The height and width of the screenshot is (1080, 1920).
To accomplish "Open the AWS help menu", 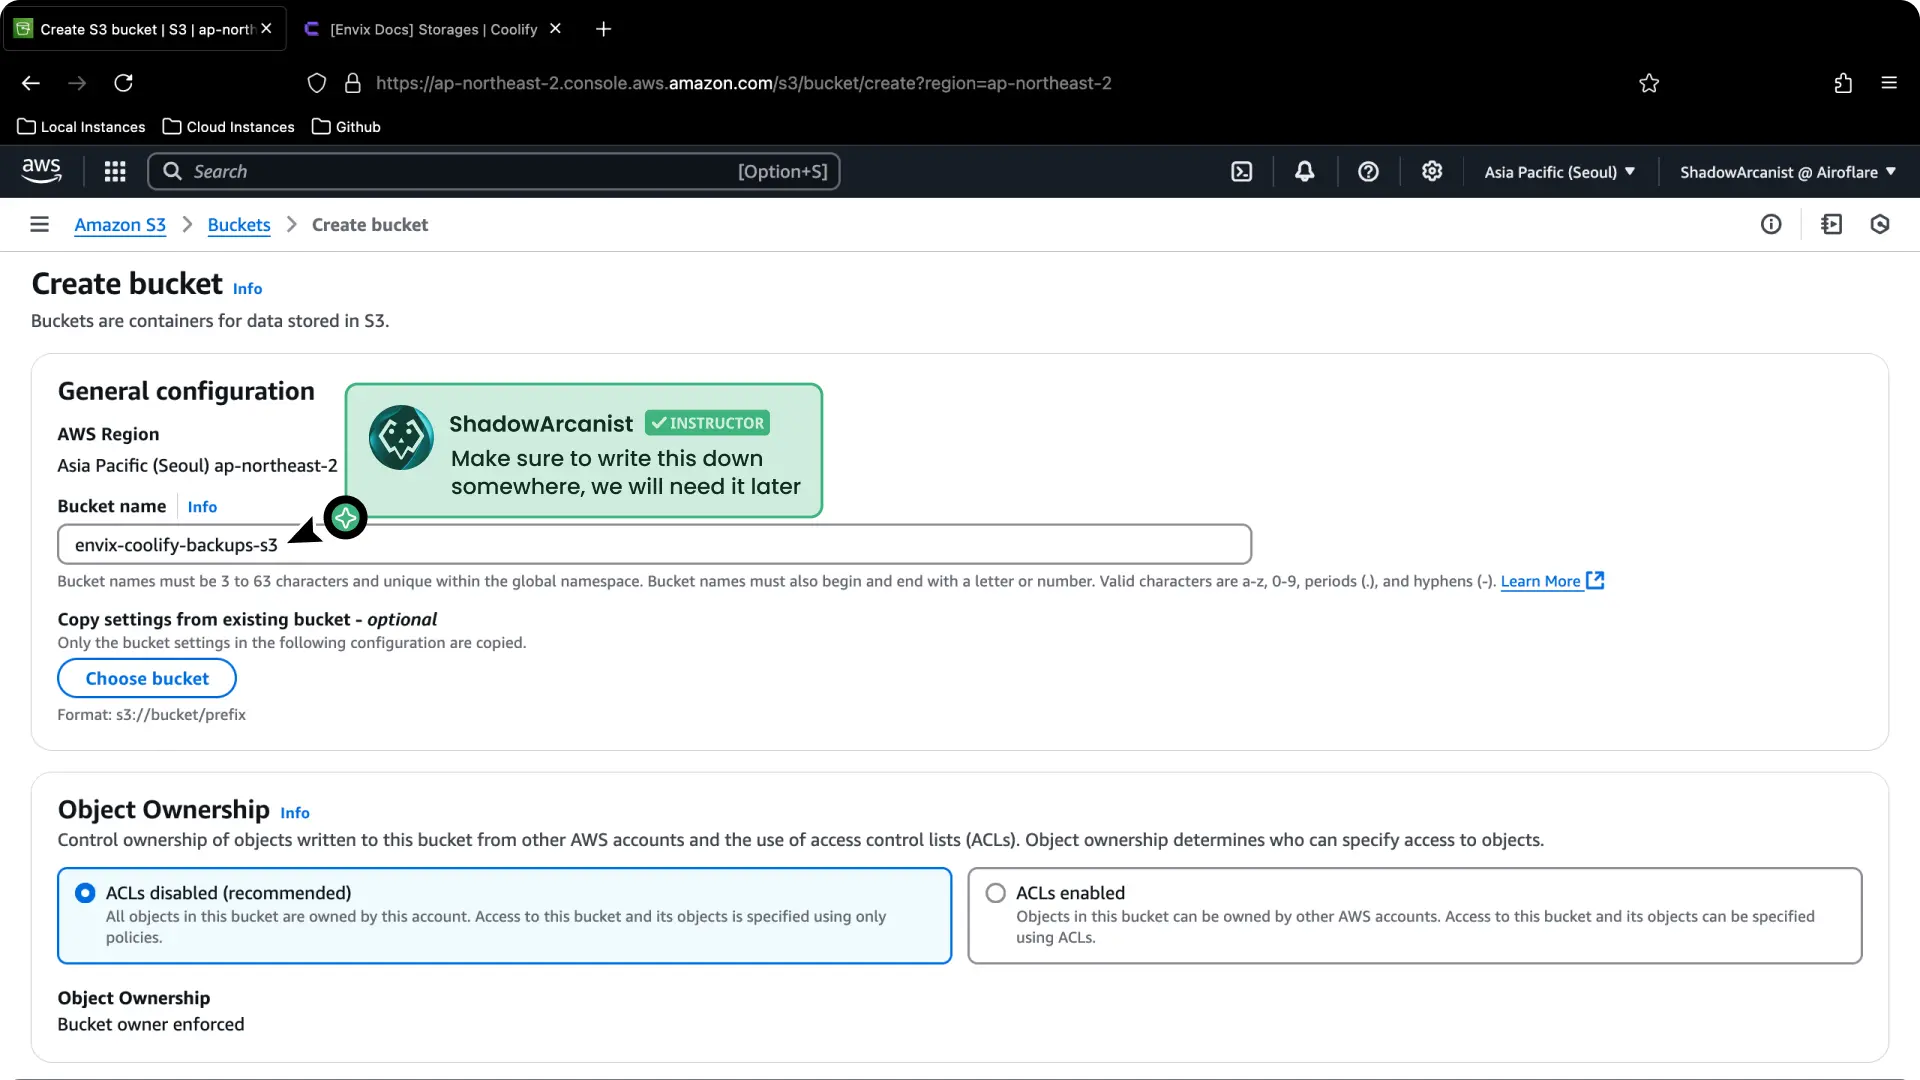I will [1368, 171].
